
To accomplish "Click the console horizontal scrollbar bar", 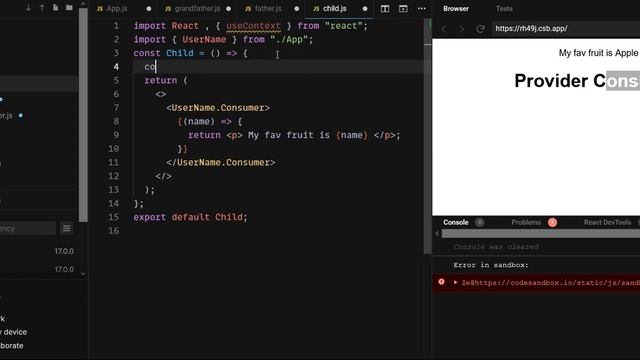I will pyautogui.click(x=541, y=233).
